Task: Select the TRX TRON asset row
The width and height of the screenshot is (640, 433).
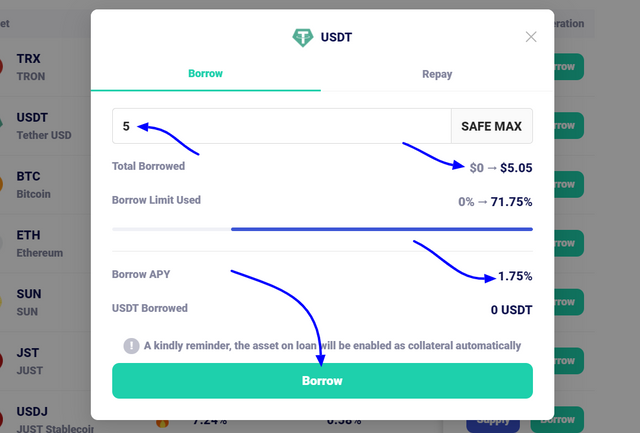Action: 45,67
